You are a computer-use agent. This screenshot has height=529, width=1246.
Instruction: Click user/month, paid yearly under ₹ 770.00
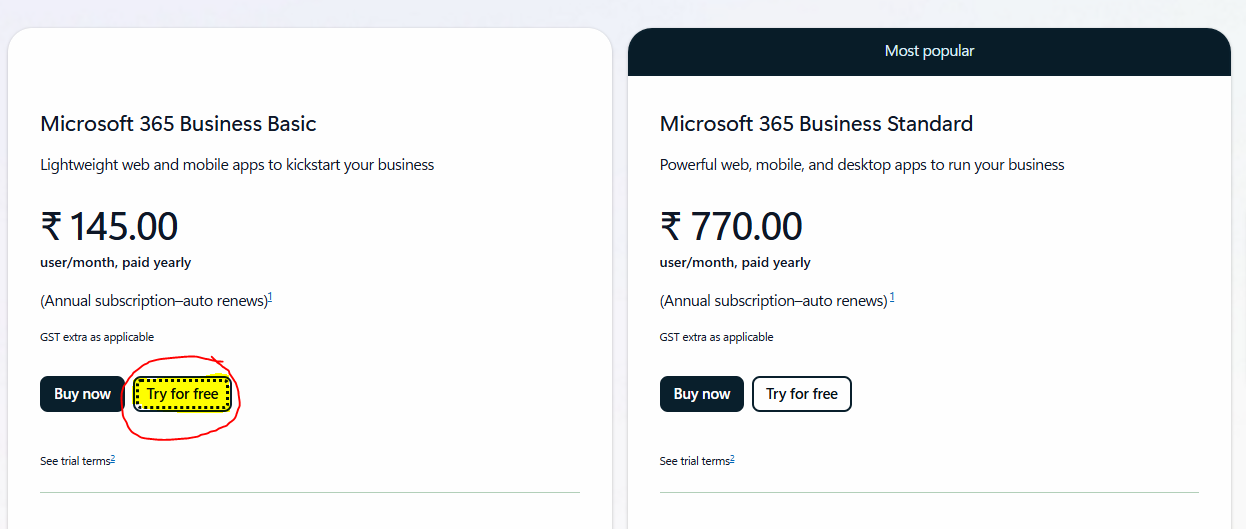(735, 263)
